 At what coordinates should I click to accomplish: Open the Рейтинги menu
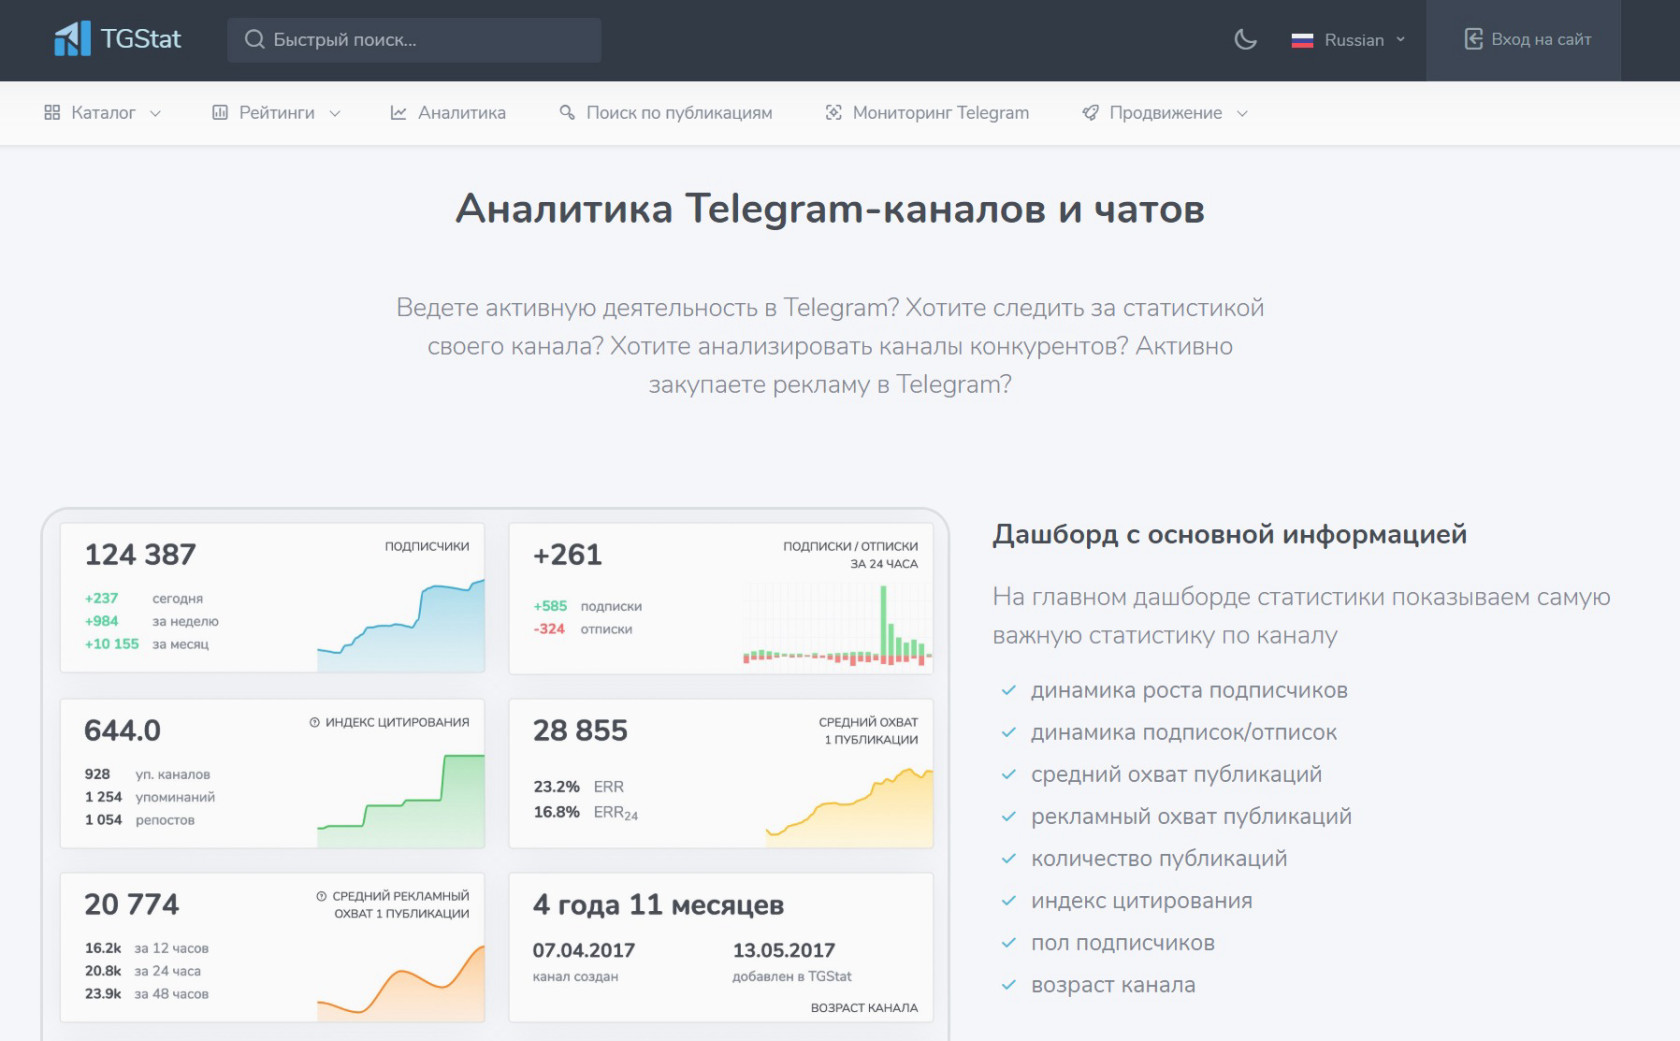pos(276,113)
